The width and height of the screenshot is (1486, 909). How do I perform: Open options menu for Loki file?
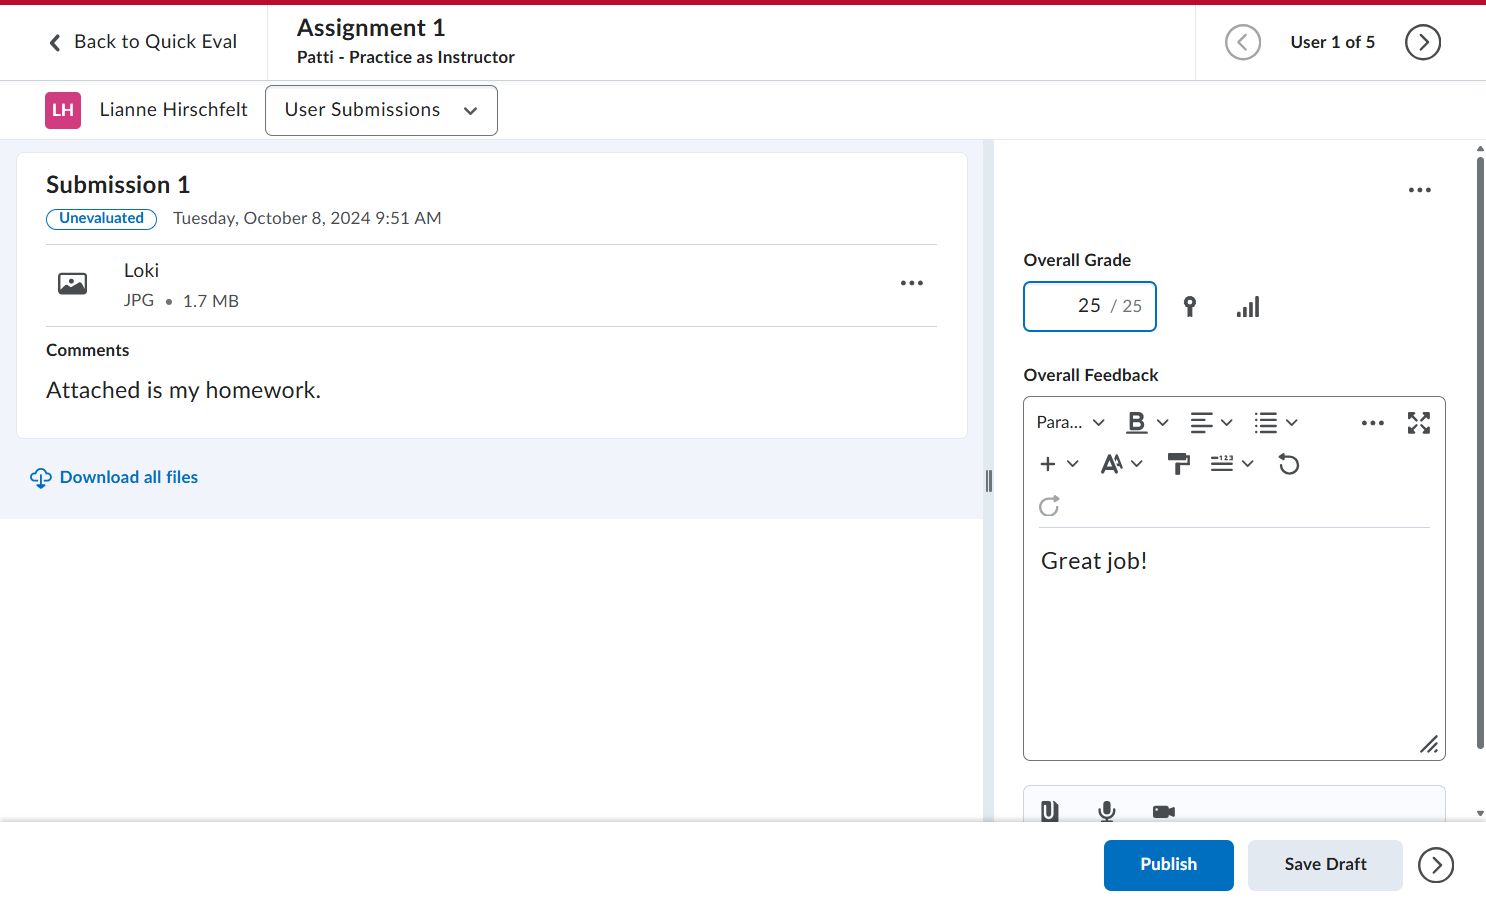[912, 283]
